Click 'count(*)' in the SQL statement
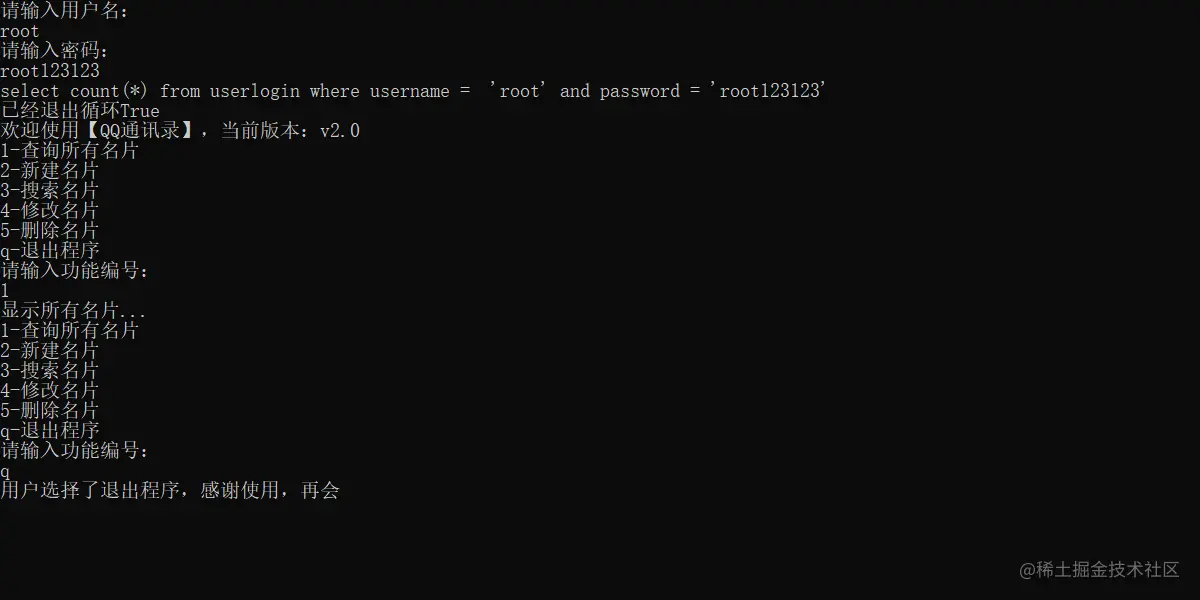 tap(109, 91)
